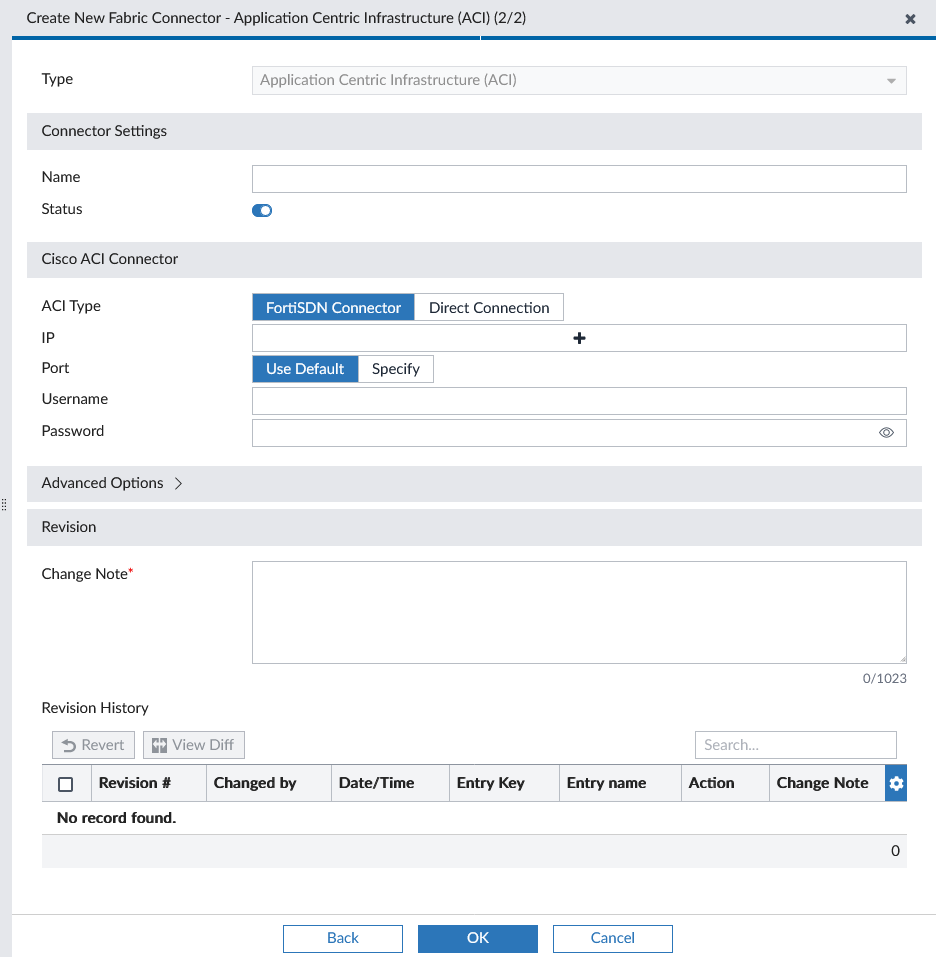Image resolution: width=936 pixels, height=957 pixels.
Task: Click Back to return to the previous step
Action: (x=342, y=938)
